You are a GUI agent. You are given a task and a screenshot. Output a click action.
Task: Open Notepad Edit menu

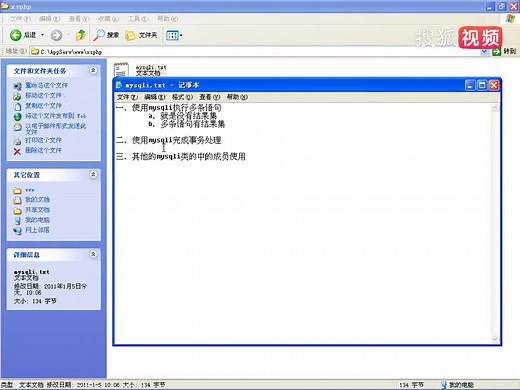point(155,97)
